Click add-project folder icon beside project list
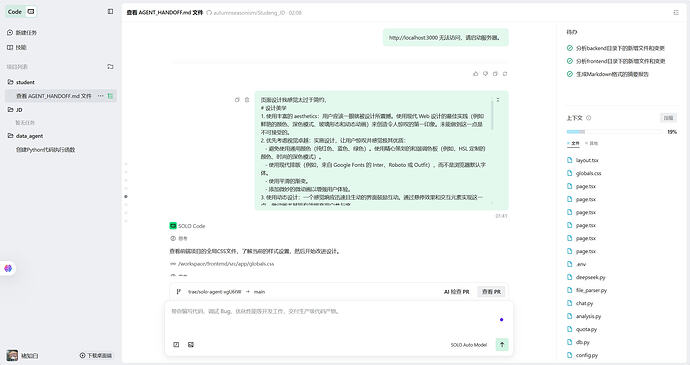This screenshot has height=365, width=690. tap(110, 66)
